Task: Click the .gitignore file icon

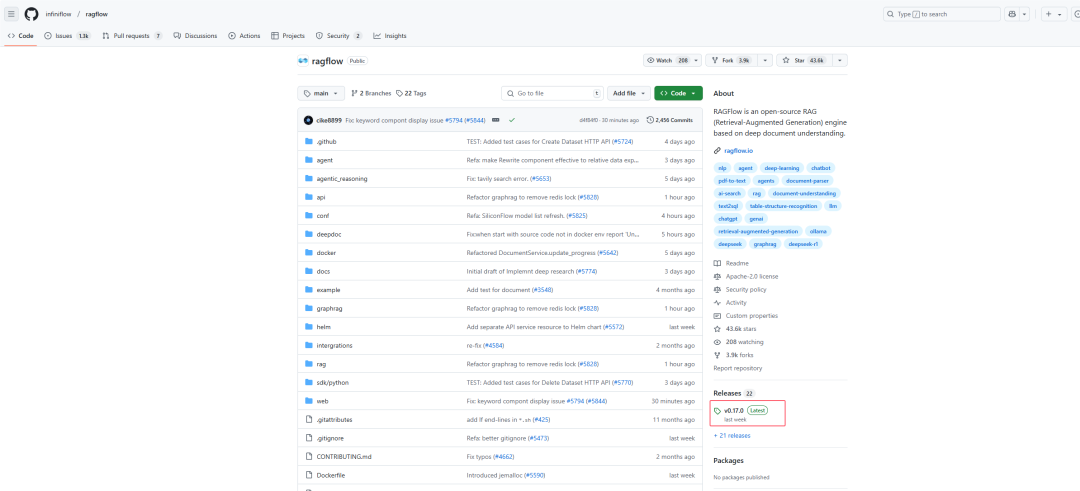Action: (x=309, y=438)
